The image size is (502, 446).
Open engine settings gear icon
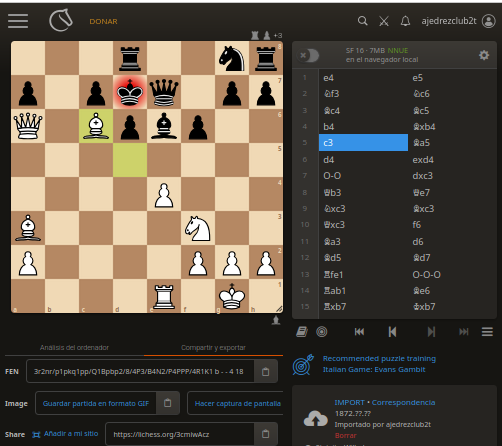(x=484, y=55)
